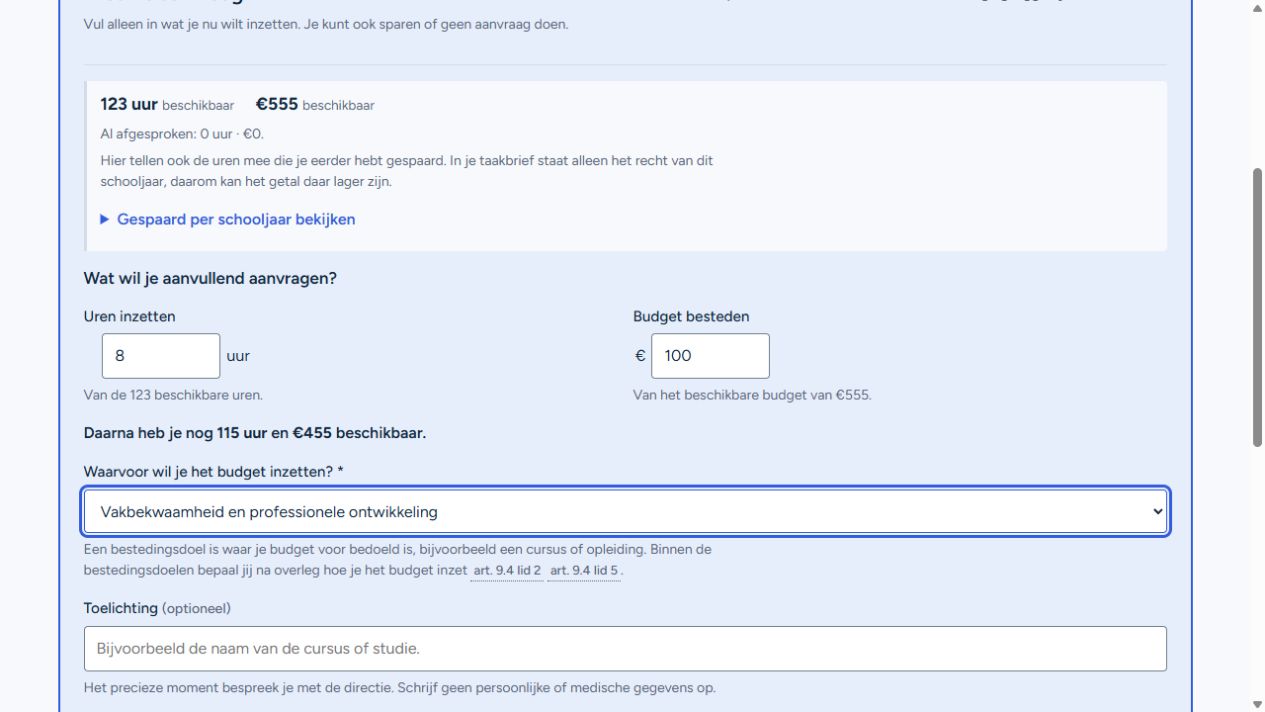Click the 'Uren inzetten' field label
The width and height of the screenshot is (1265, 712).
[130, 316]
